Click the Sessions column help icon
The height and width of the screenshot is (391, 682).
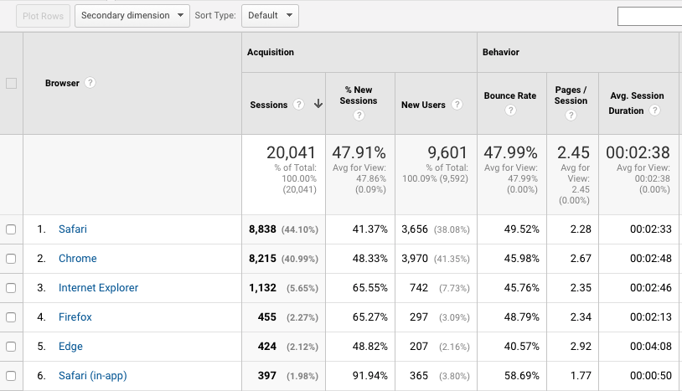point(298,104)
